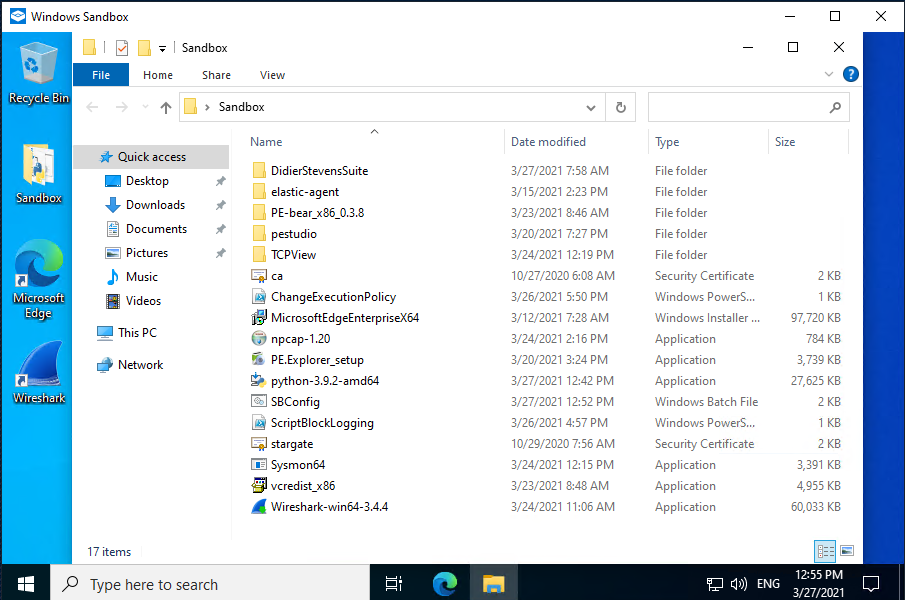Expand the ribbon with the chevron
Screen dimensions: 905x600
tap(829, 74)
